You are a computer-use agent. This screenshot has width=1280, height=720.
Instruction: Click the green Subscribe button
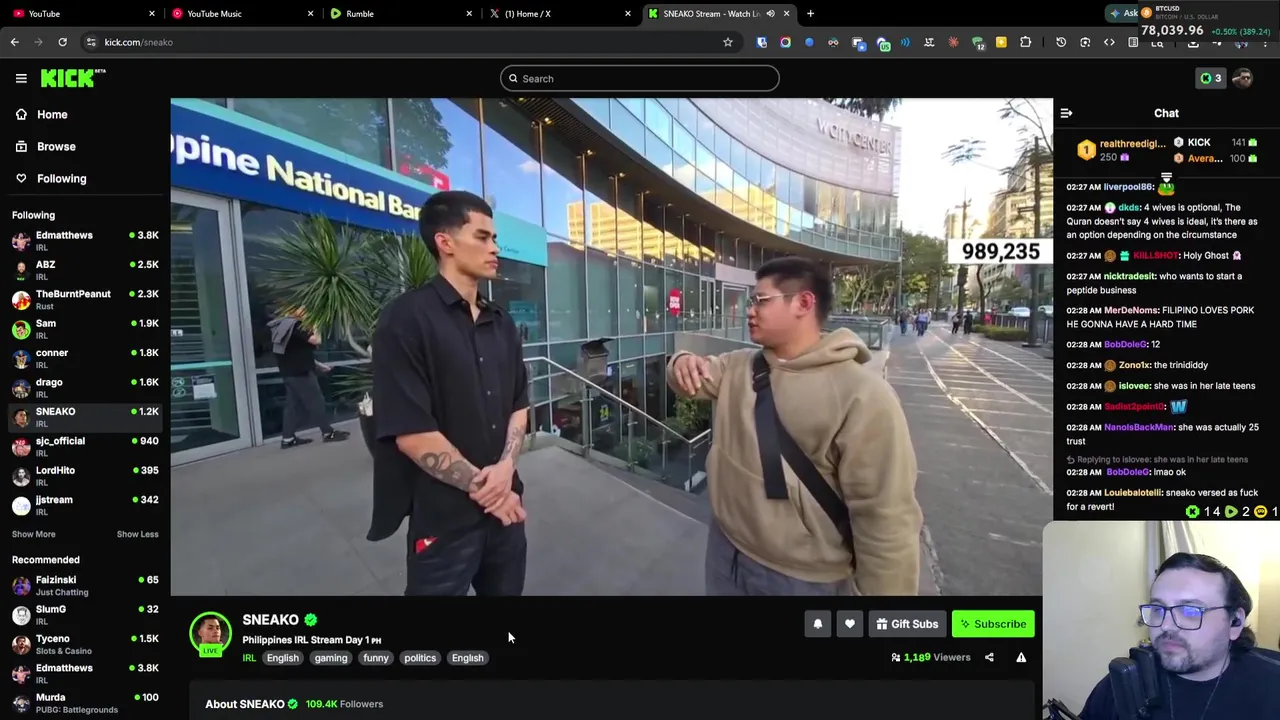(x=993, y=624)
